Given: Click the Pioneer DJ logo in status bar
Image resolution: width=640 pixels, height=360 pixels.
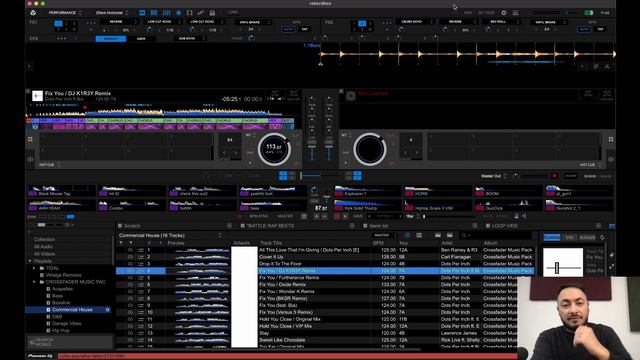Looking at the screenshot, I should [x=40, y=356].
